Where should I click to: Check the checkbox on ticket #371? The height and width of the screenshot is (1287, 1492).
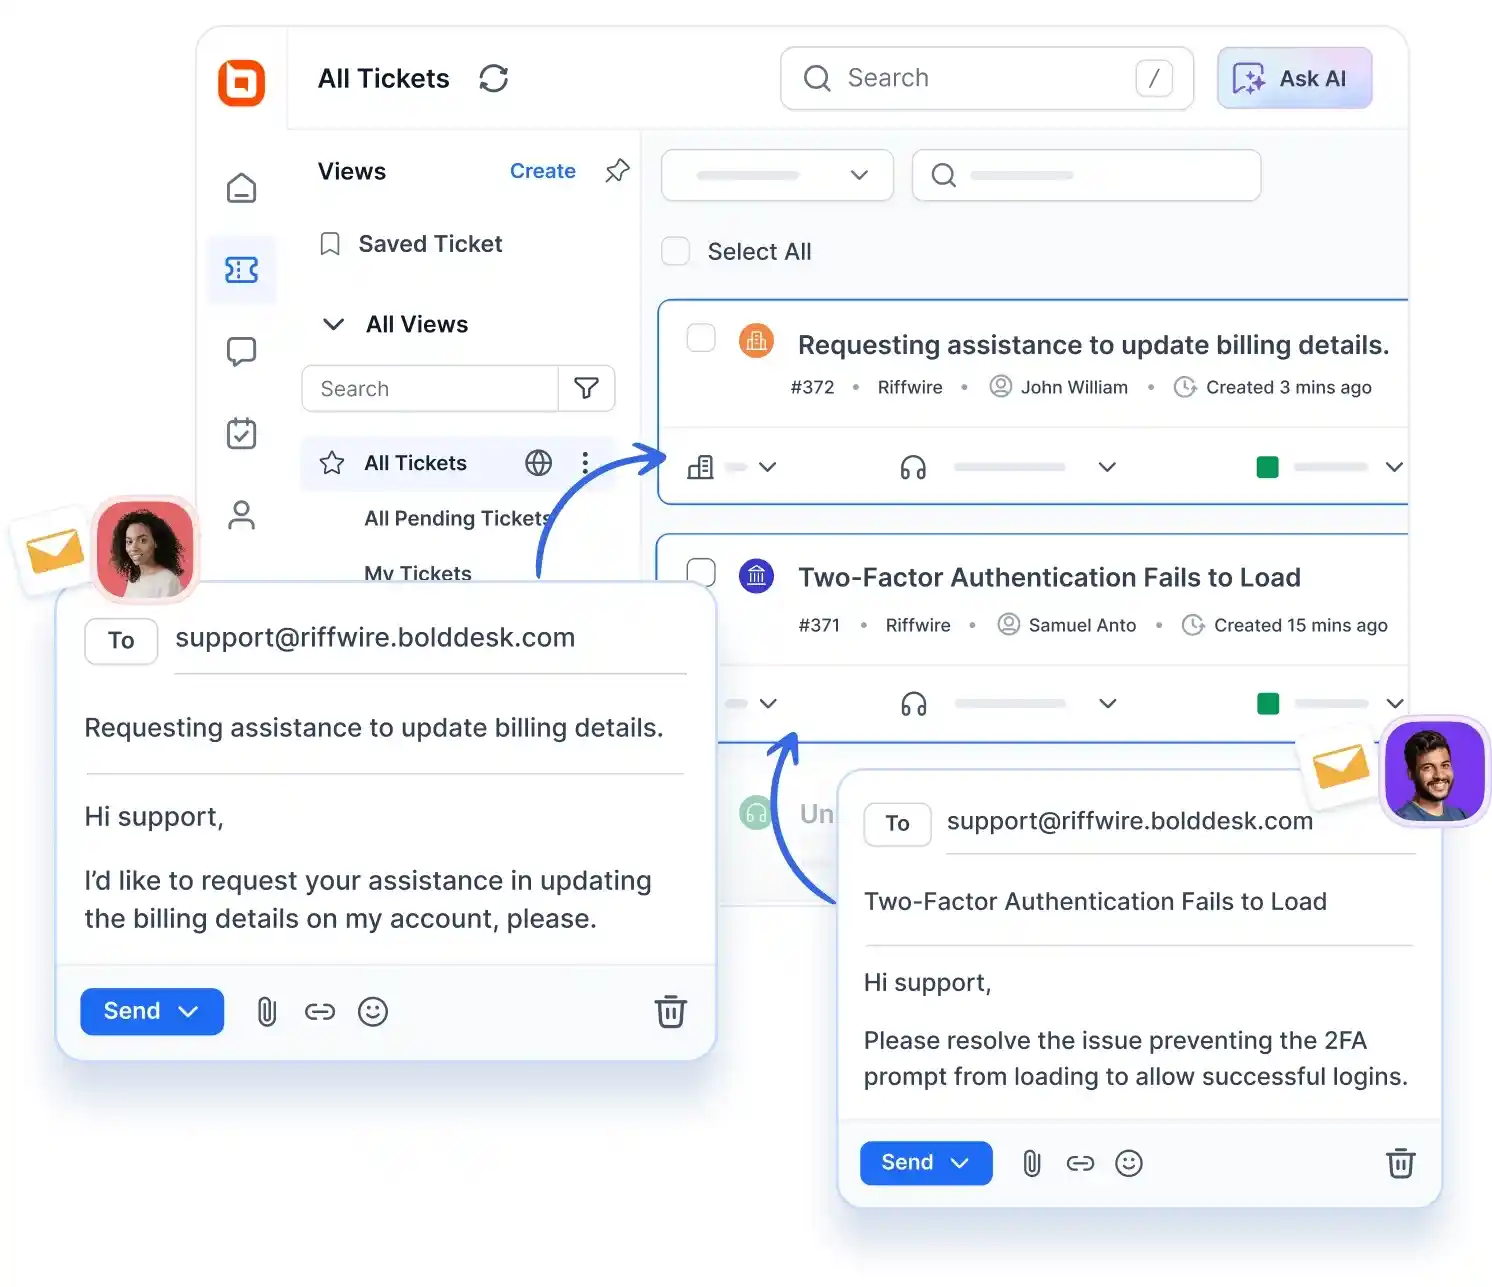pyautogui.click(x=701, y=572)
